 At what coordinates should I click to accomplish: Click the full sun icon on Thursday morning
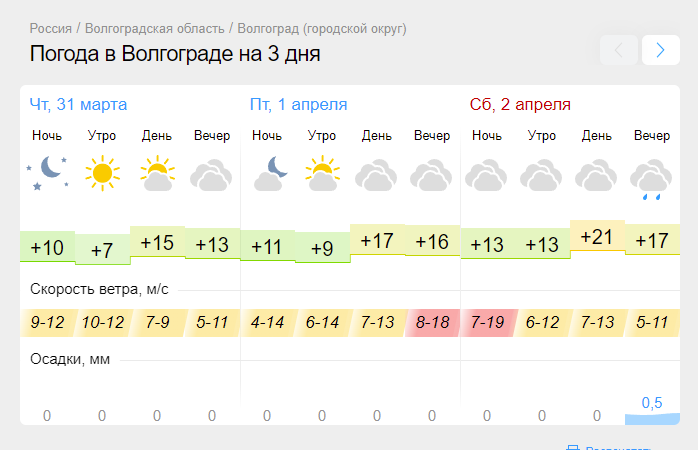[102, 173]
